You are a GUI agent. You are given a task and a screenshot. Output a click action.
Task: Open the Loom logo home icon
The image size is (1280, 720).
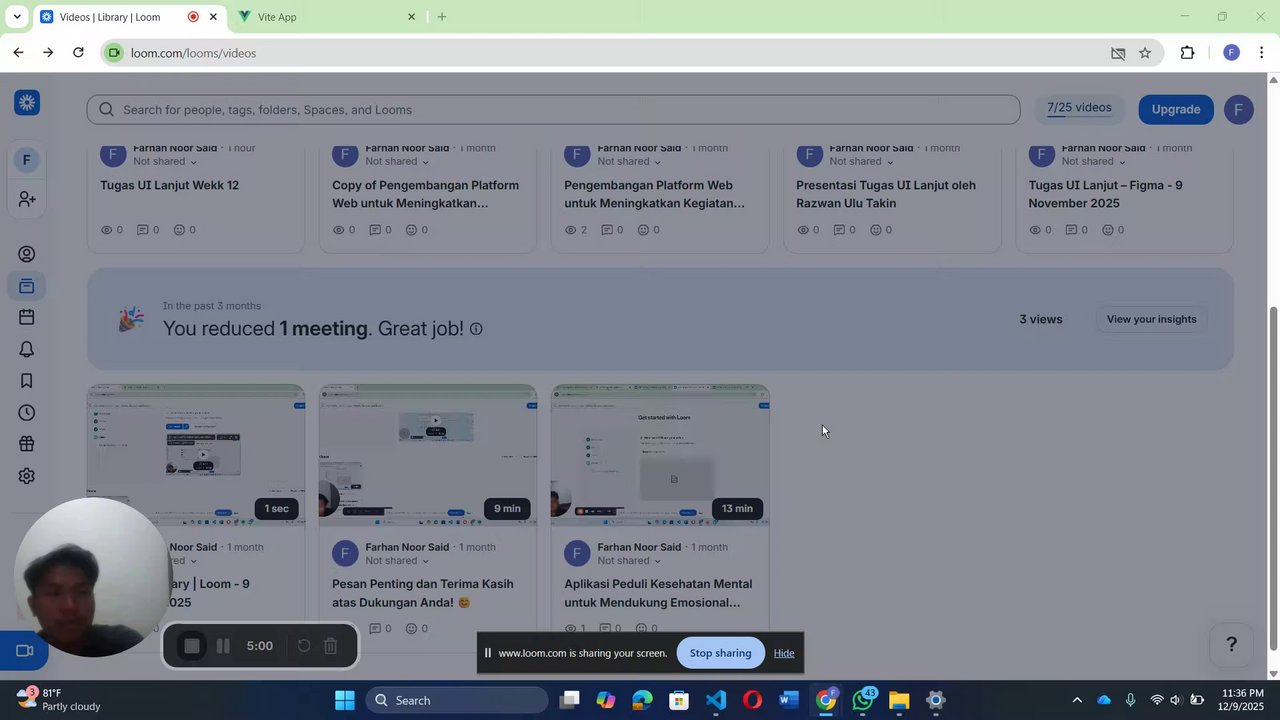tap(27, 102)
